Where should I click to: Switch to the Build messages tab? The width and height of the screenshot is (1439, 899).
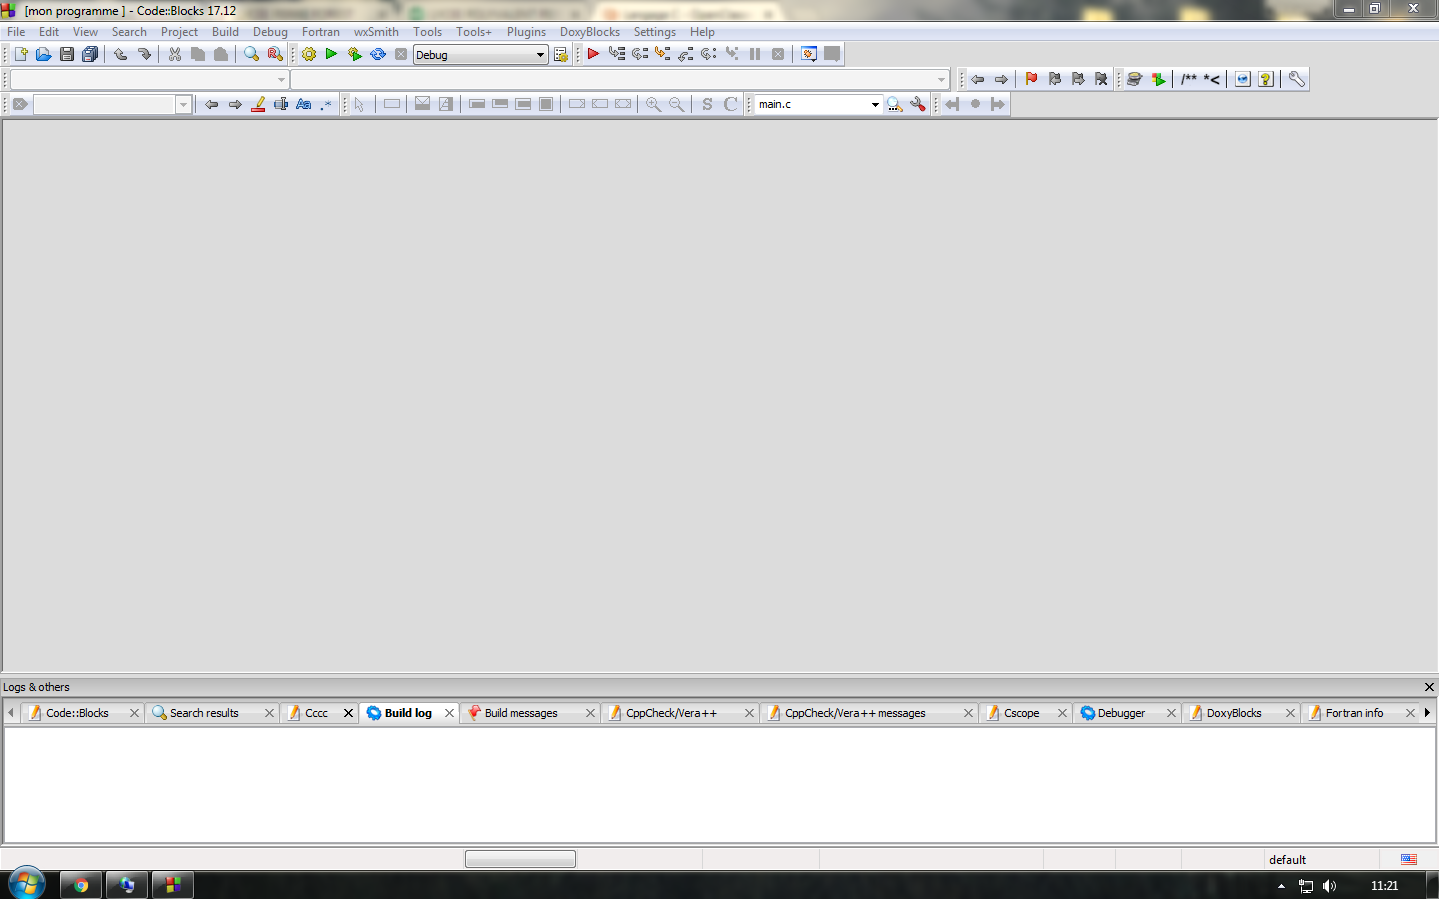[x=520, y=712]
